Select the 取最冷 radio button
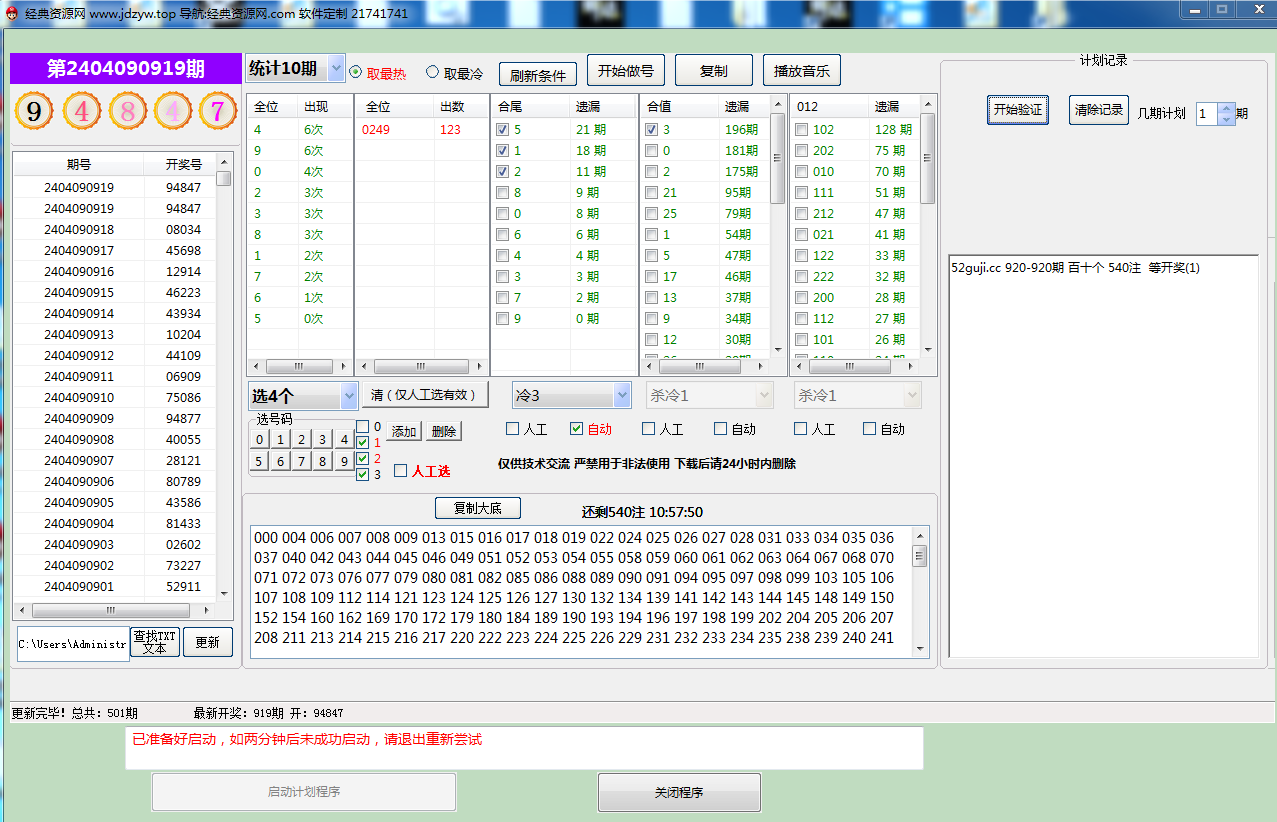Image resolution: width=1277 pixels, height=822 pixels. 432,72
